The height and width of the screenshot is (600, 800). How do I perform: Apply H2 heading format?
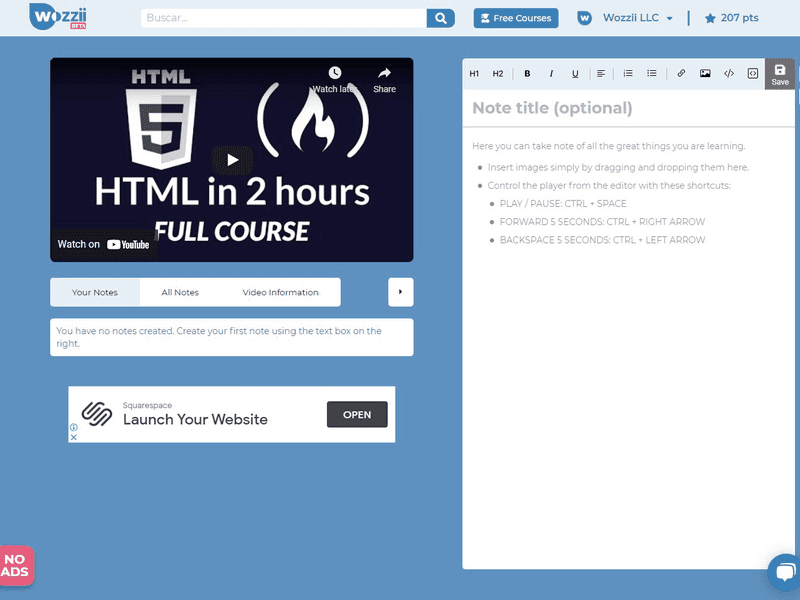498,73
